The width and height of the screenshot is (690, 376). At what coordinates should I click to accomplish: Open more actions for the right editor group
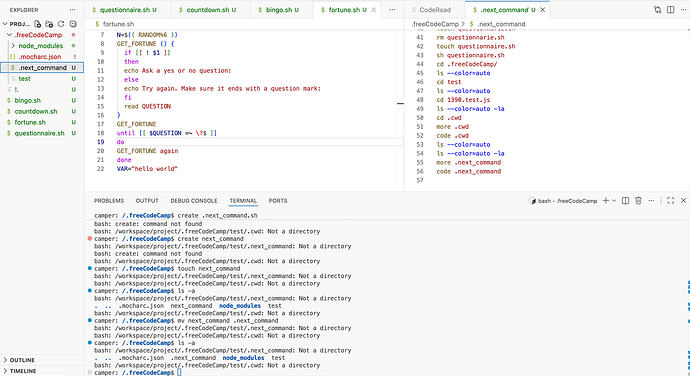click(684, 10)
